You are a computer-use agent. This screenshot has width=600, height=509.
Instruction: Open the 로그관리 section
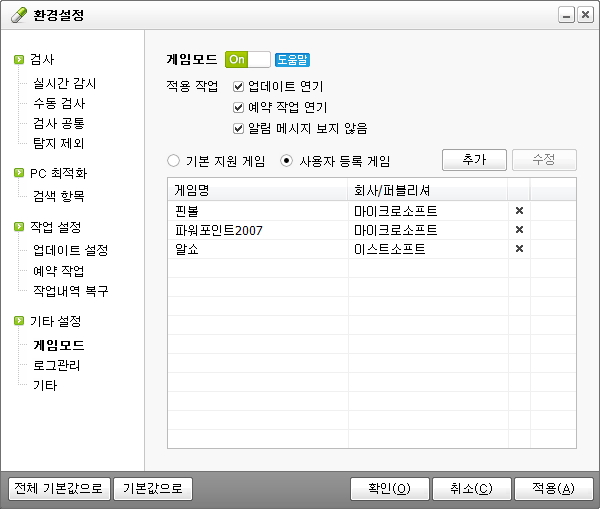(56, 365)
